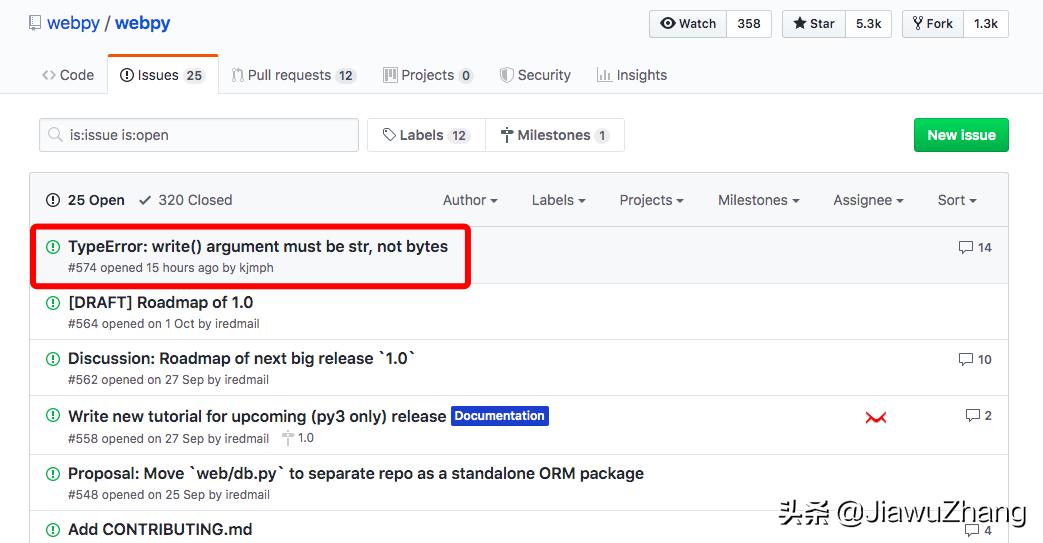
Task: Star the webpy repository
Action: (x=814, y=24)
